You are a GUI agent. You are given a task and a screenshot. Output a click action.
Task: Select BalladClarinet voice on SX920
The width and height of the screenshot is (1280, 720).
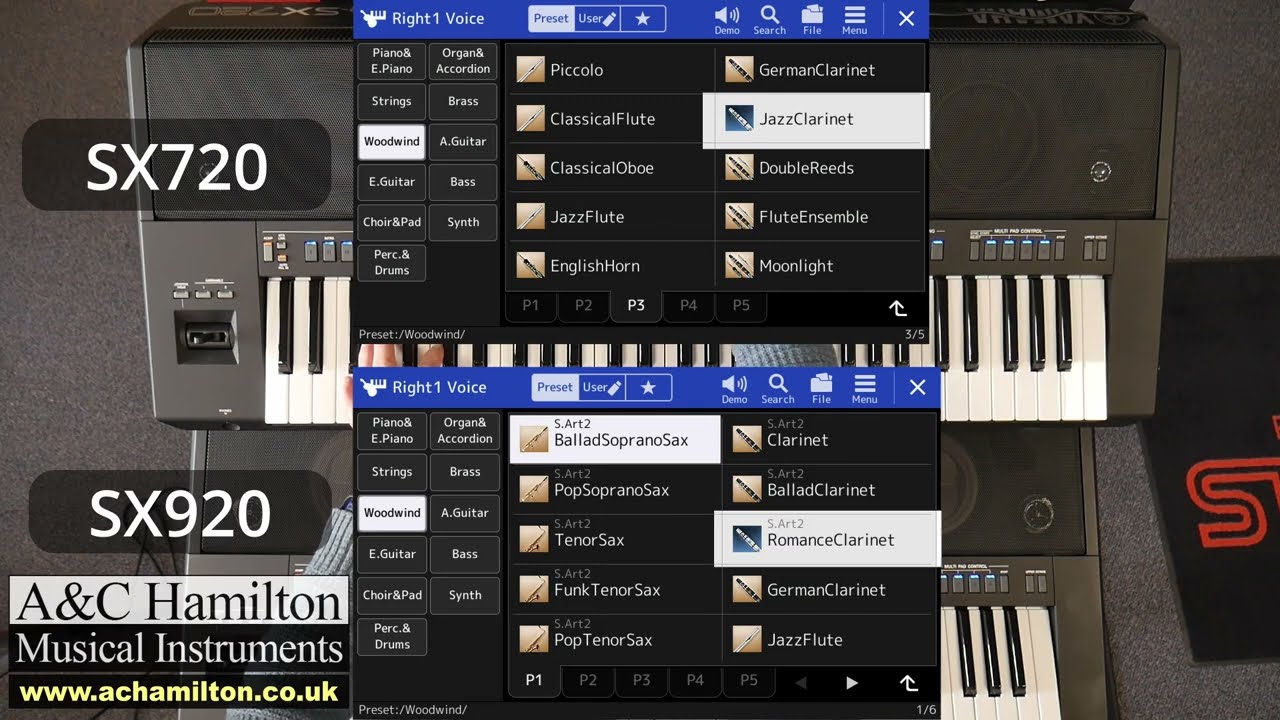pyautogui.click(x=829, y=490)
